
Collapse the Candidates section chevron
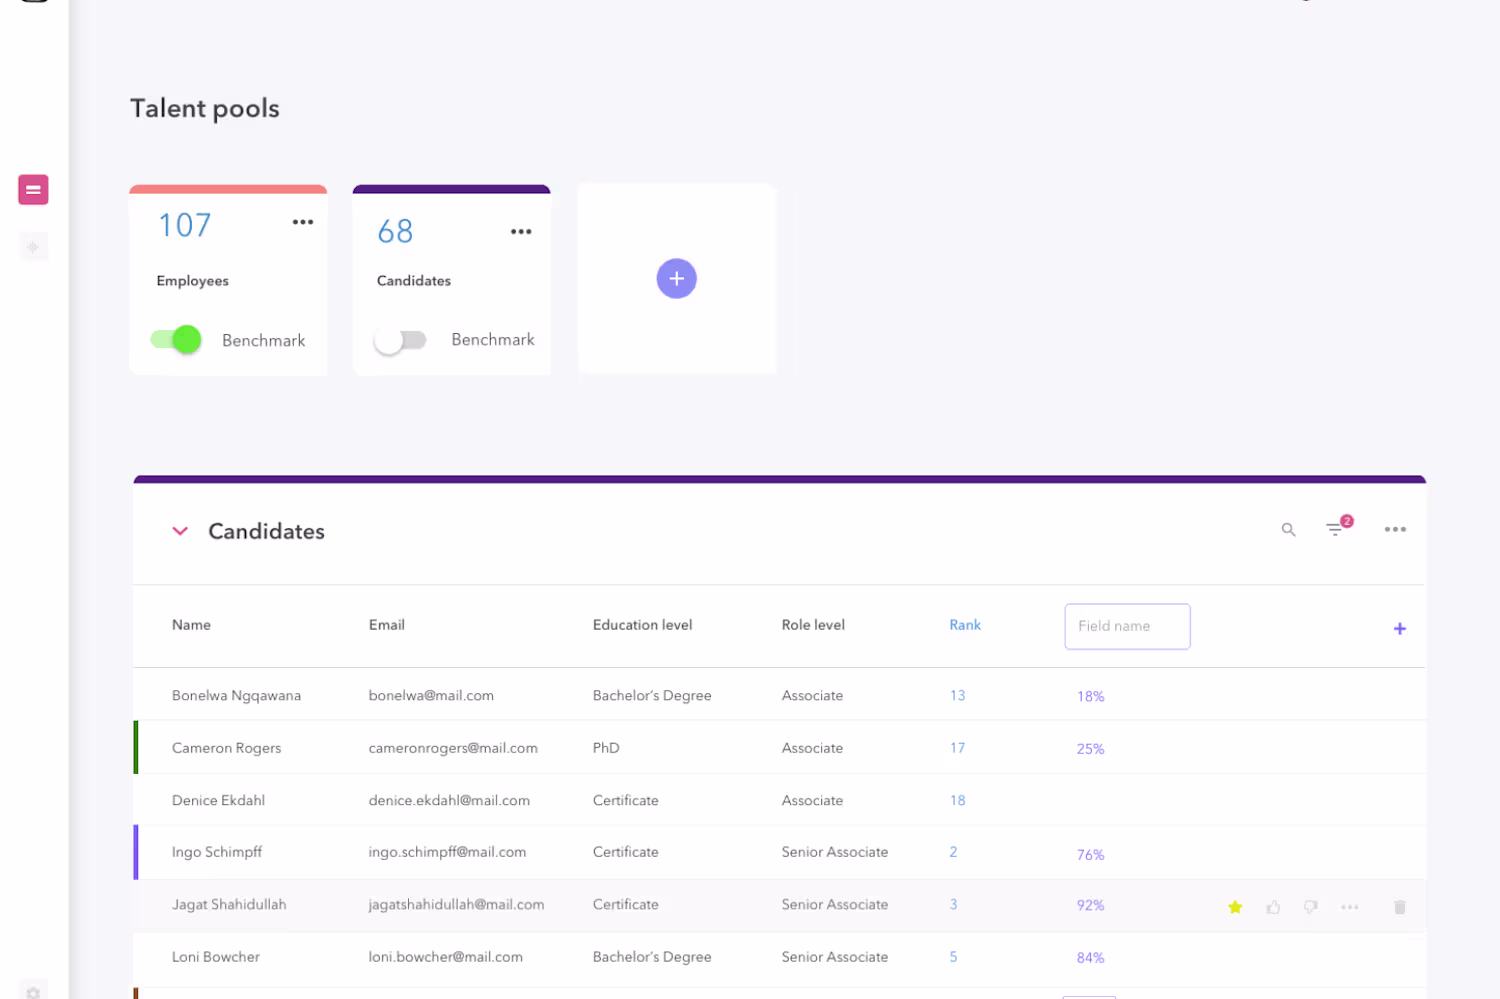tap(180, 531)
